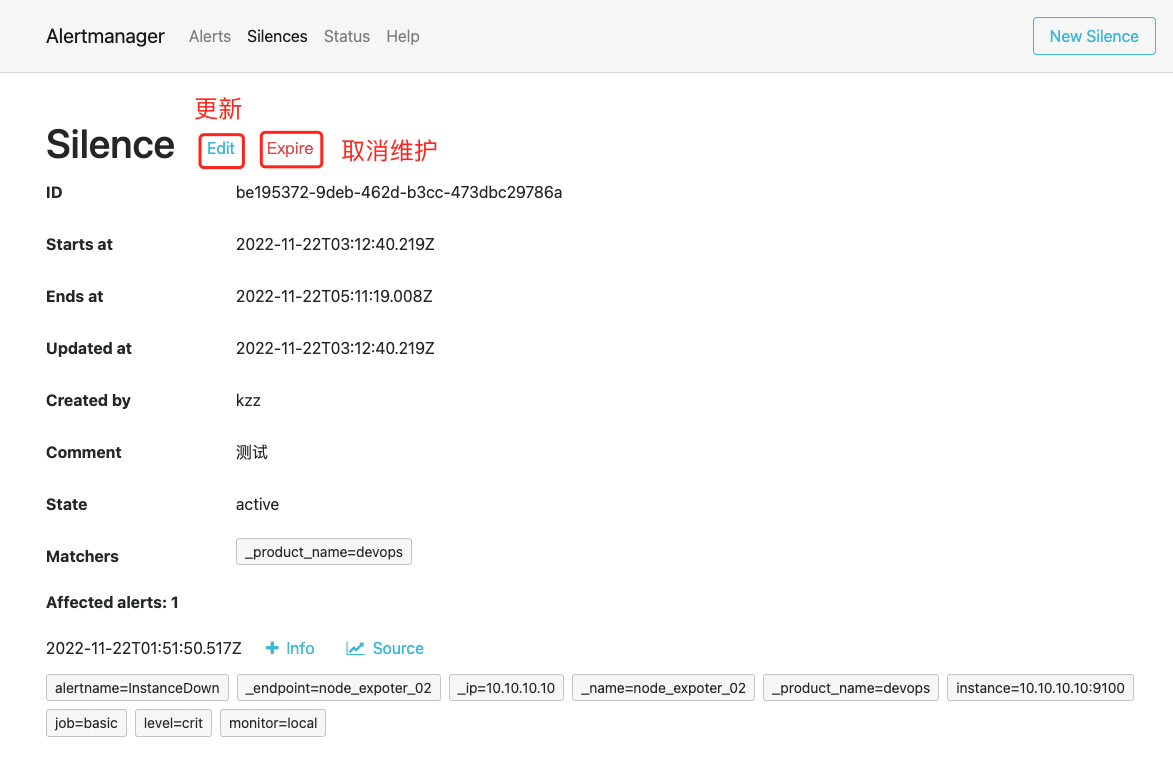Click the ID field label
The image size is (1173, 768).
pyautogui.click(x=54, y=193)
